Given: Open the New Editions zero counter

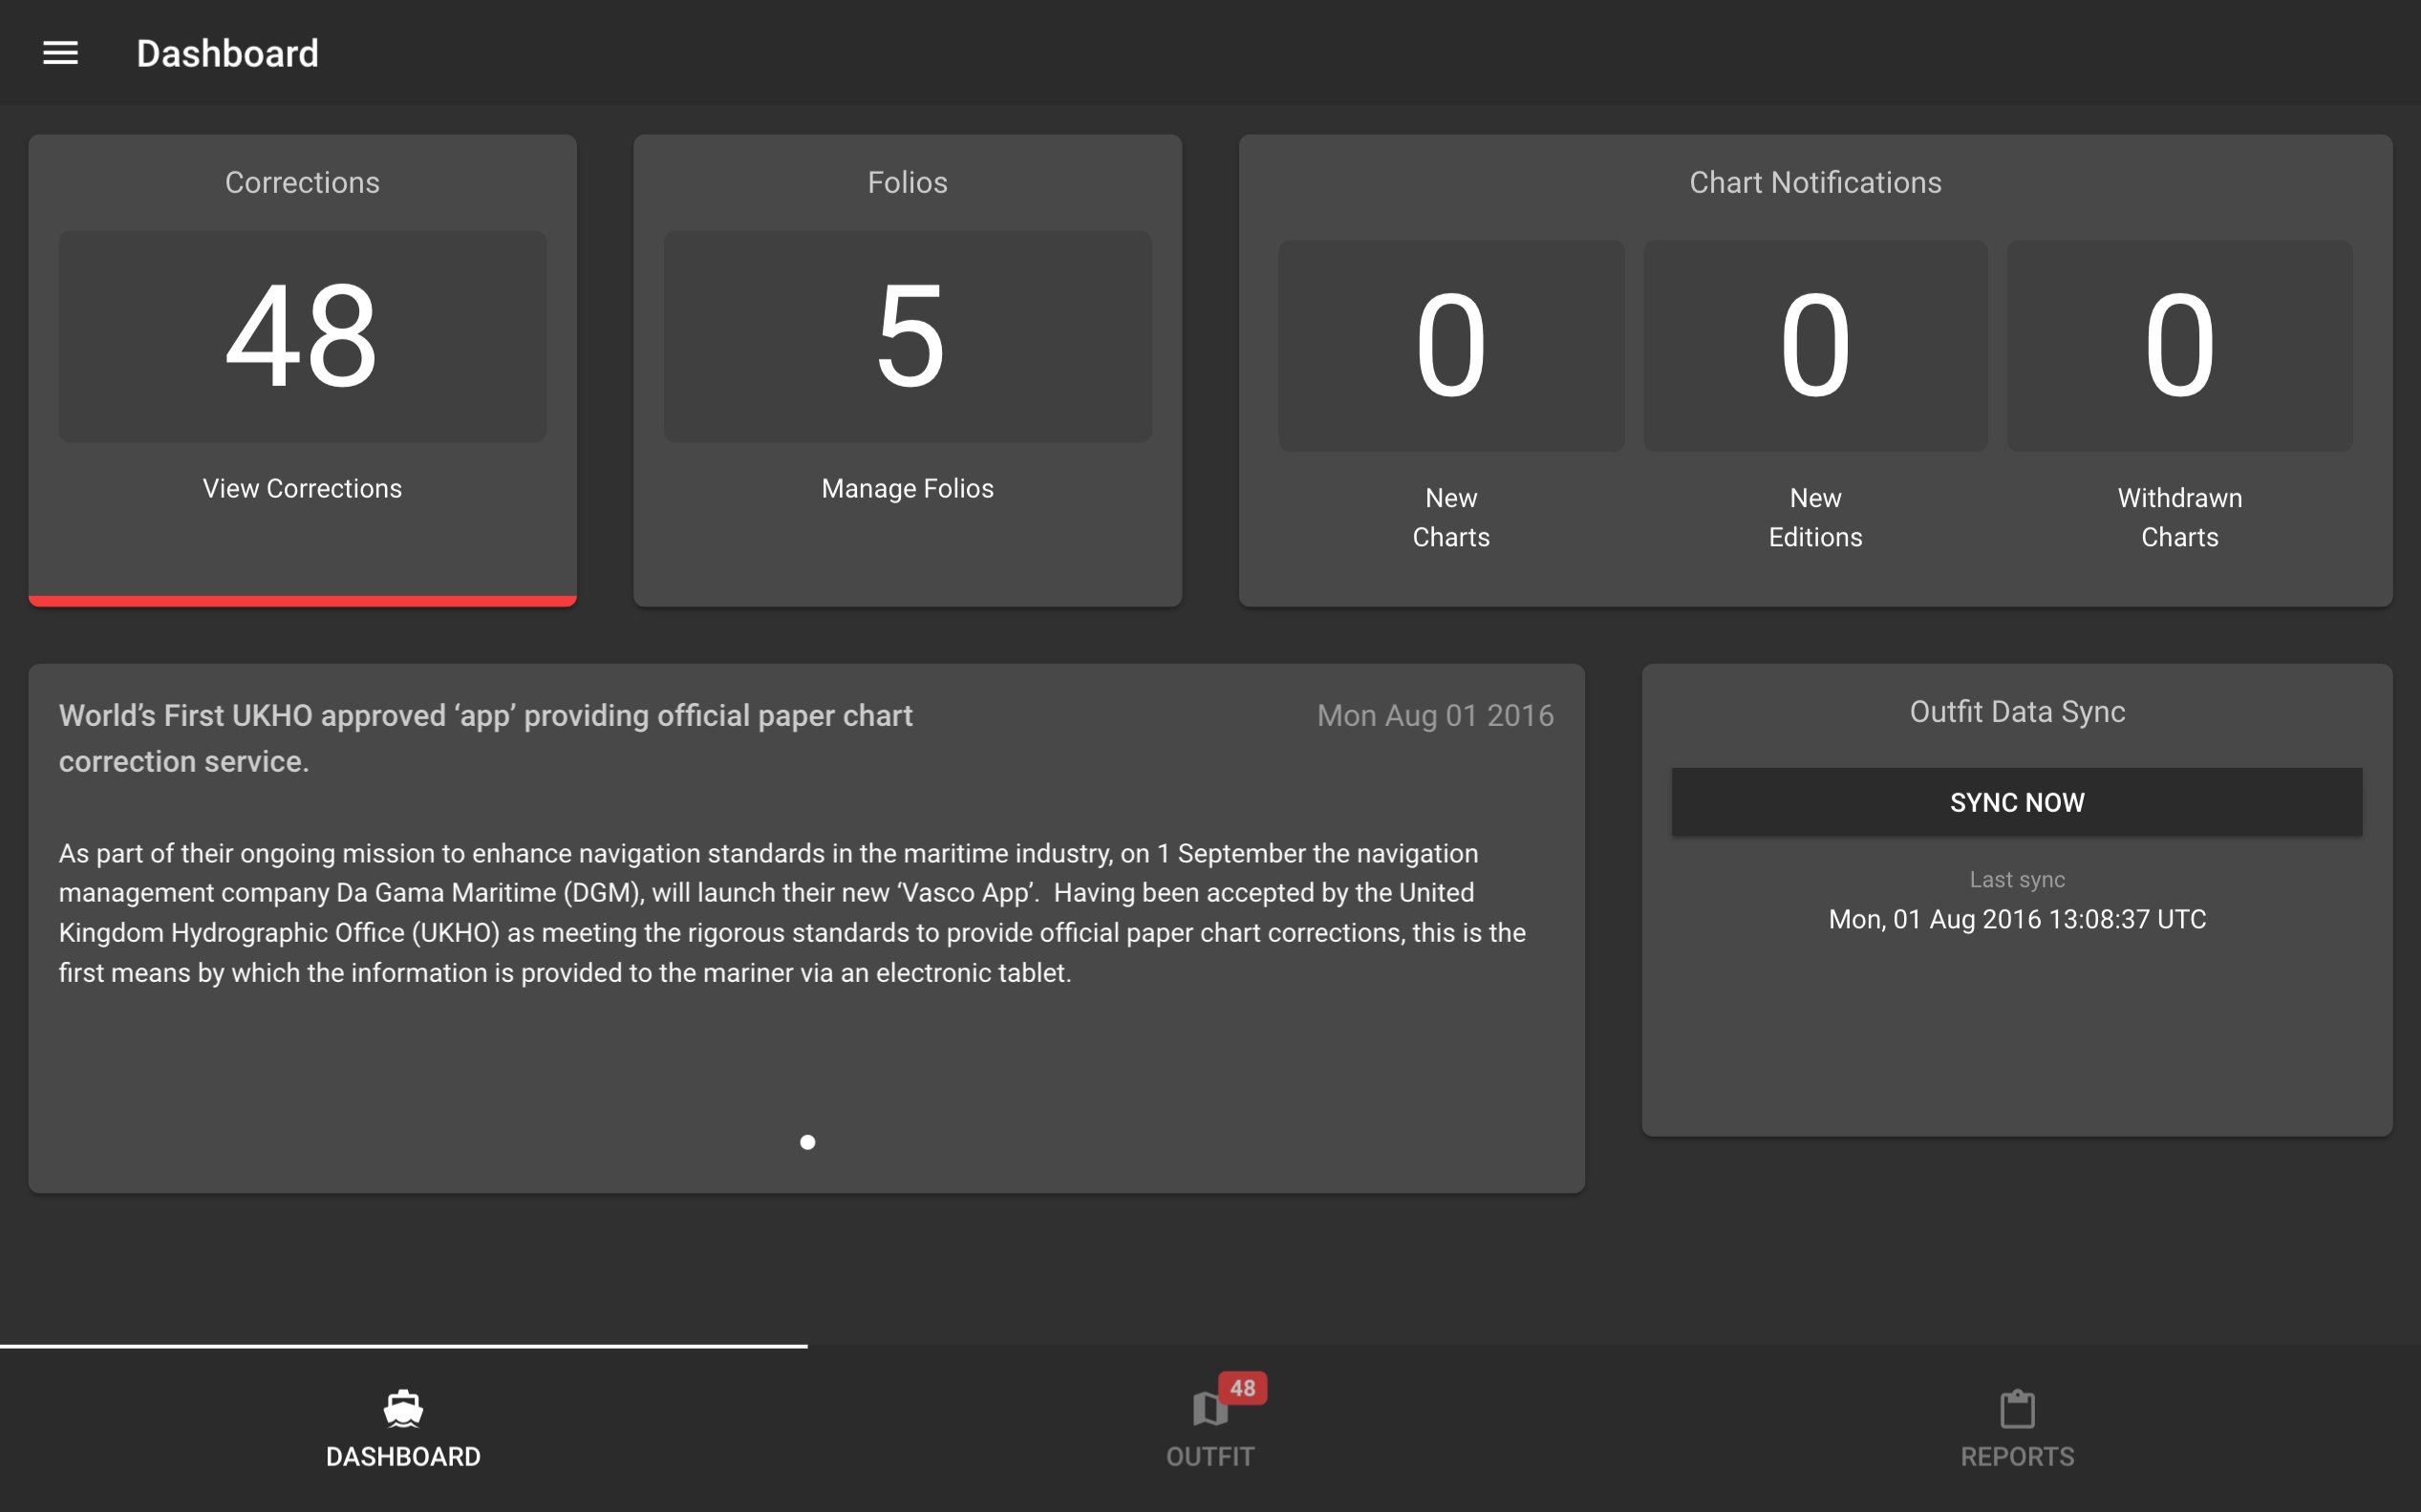Looking at the screenshot, I should pos(1814,345).
